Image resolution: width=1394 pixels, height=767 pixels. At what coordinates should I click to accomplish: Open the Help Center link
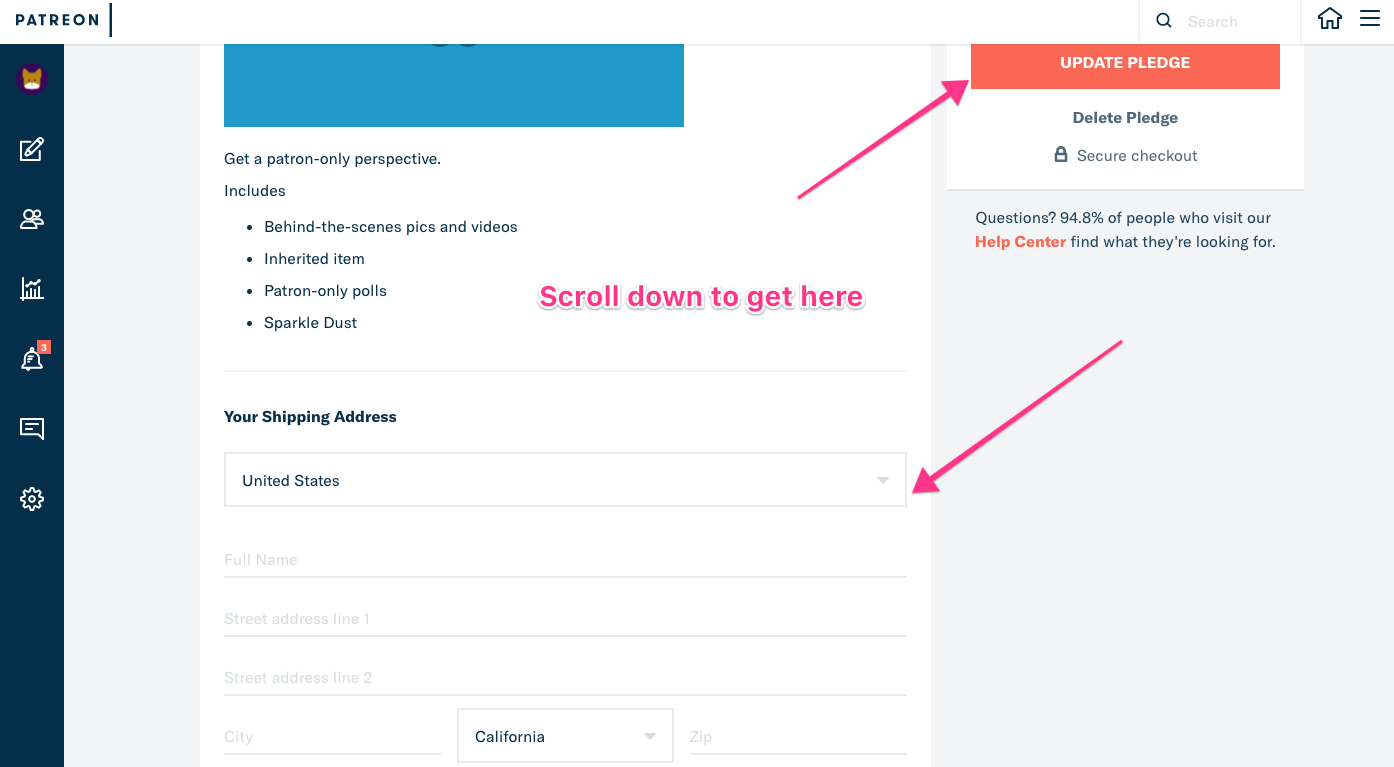coord(1020,242)
